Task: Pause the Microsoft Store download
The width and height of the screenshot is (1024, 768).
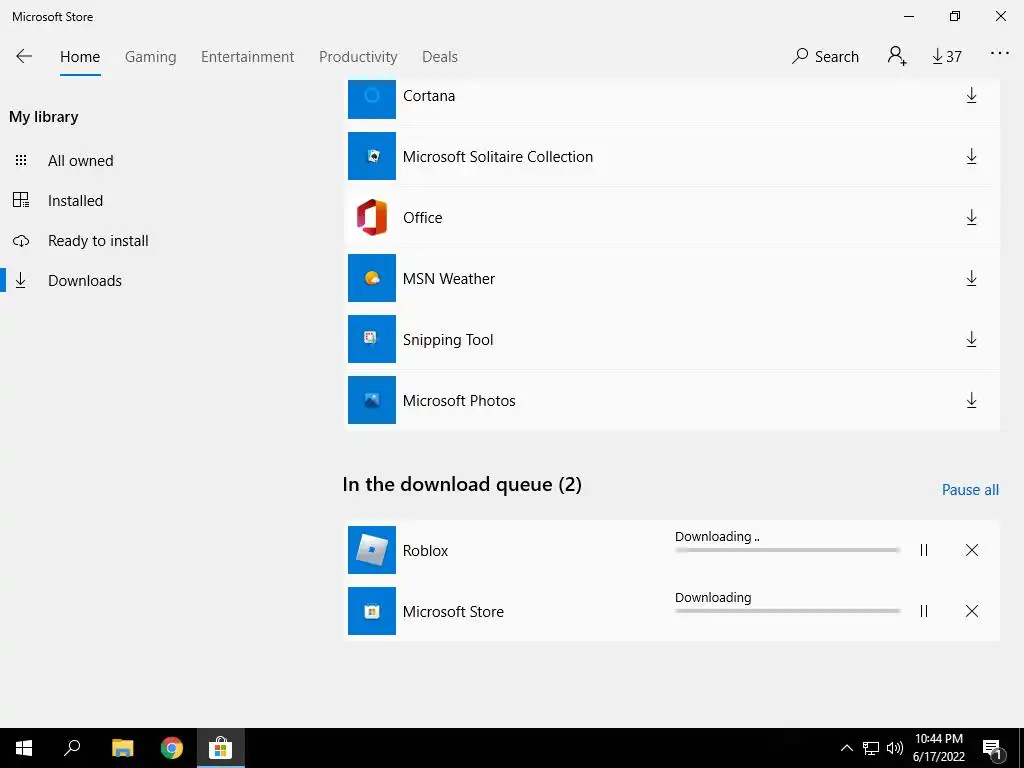Action: [x=923, y=611]
